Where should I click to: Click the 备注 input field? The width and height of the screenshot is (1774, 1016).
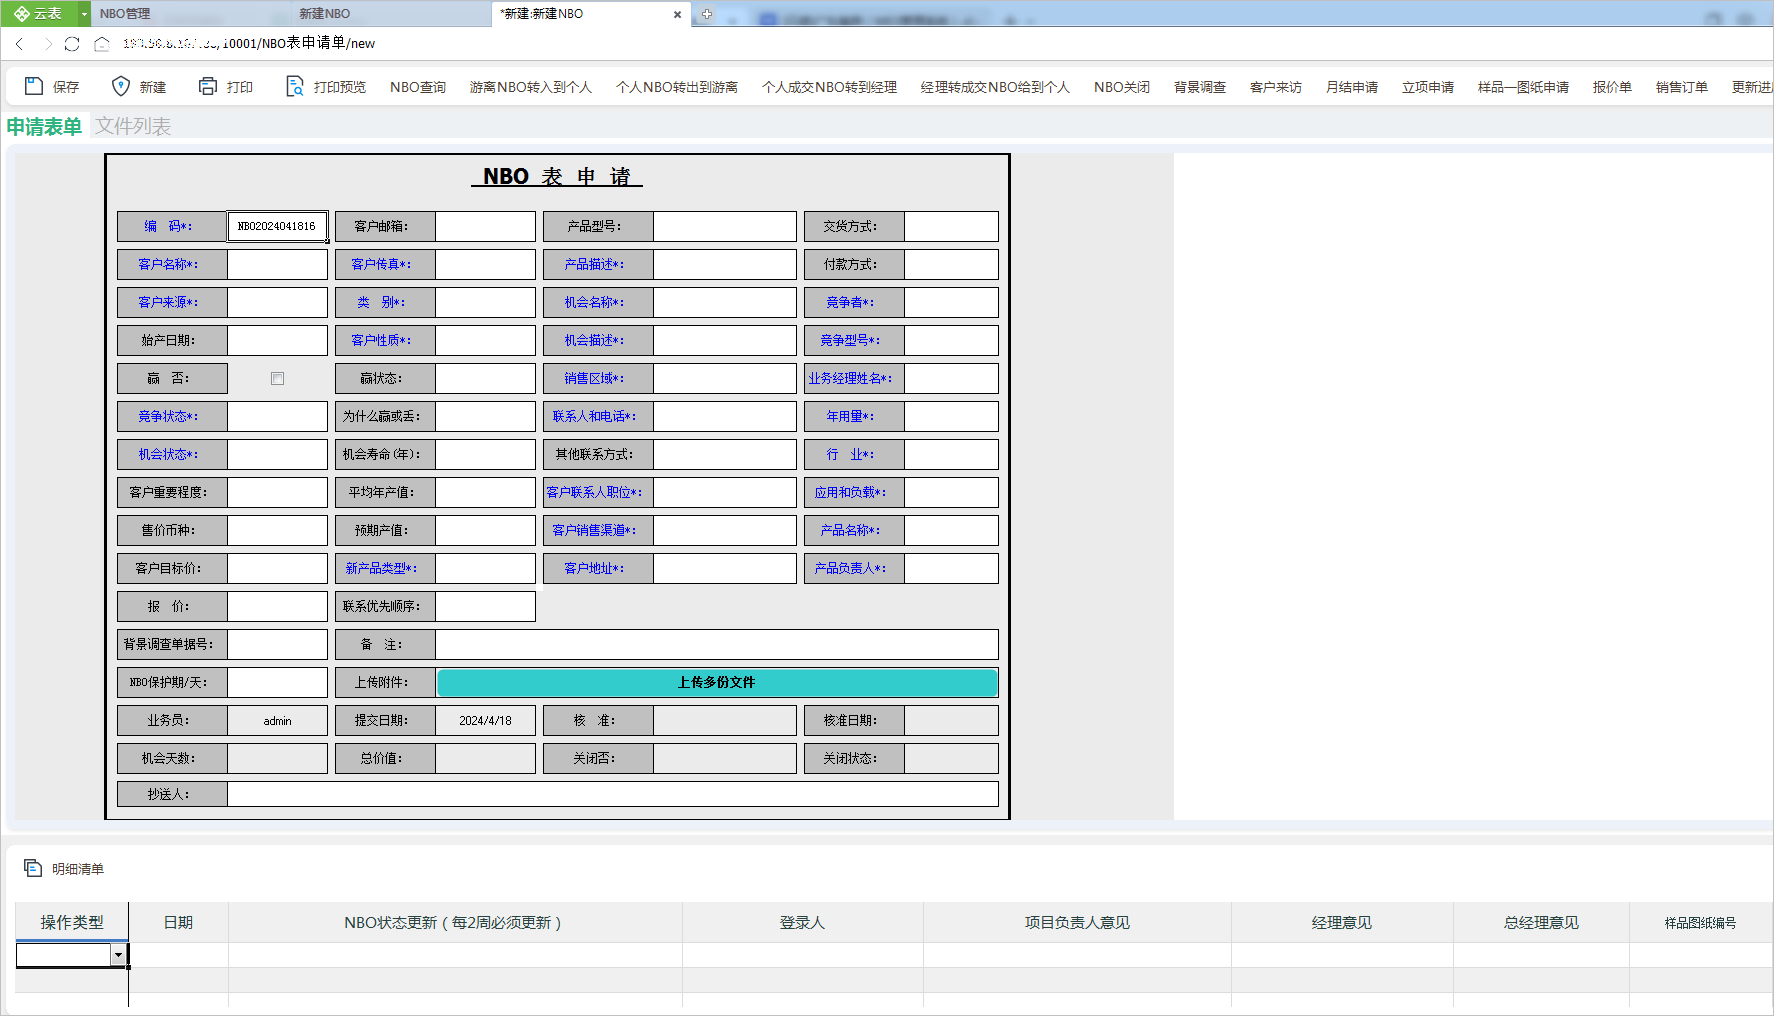tap(717, 644)
